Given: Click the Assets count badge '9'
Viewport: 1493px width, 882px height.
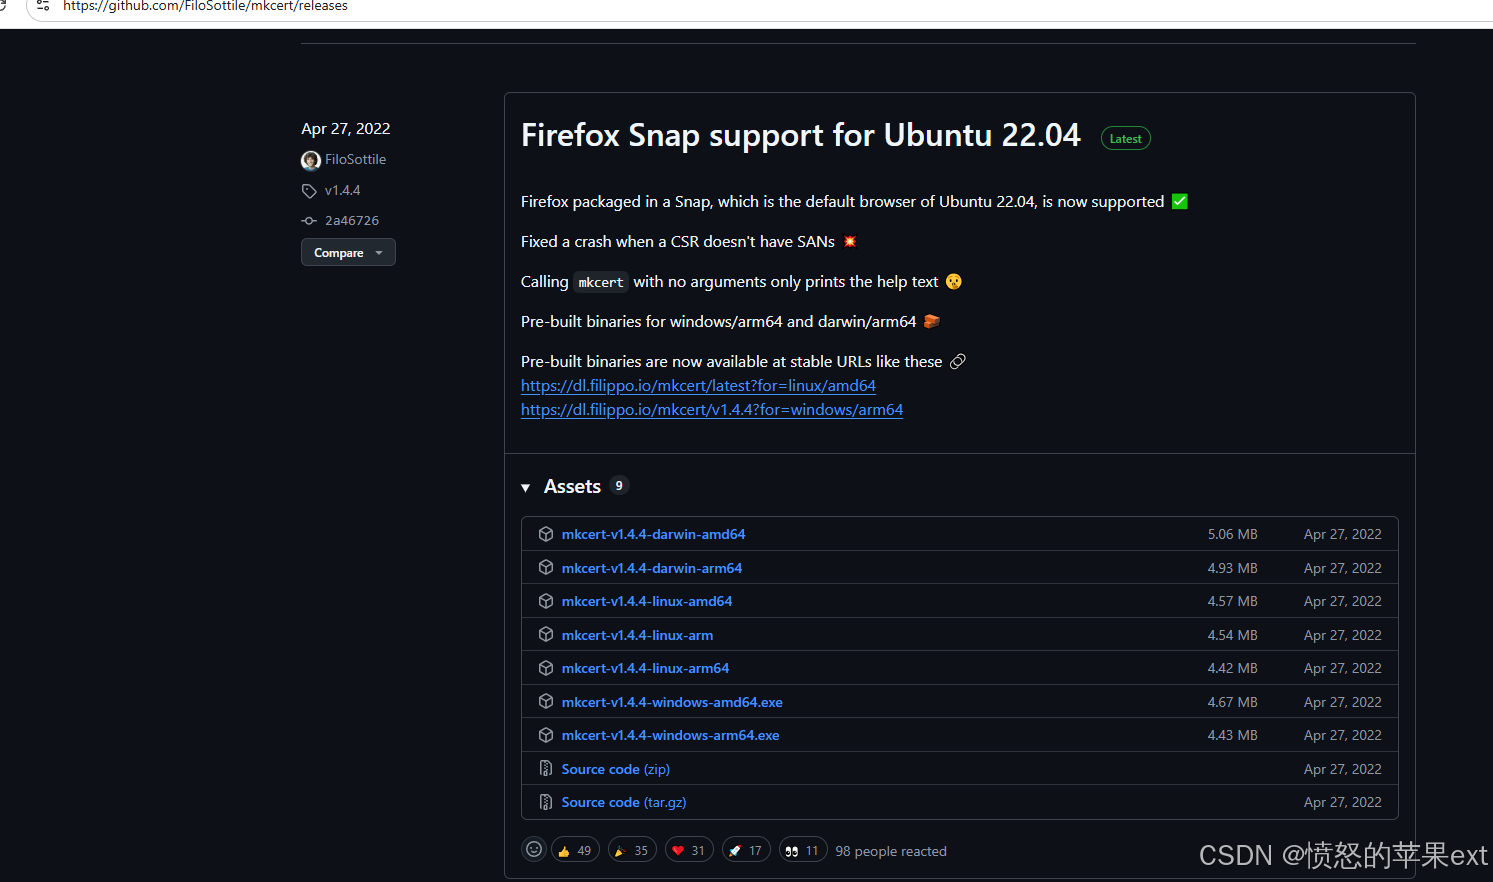Looking at the screenshot, I should tap(619, 486).
